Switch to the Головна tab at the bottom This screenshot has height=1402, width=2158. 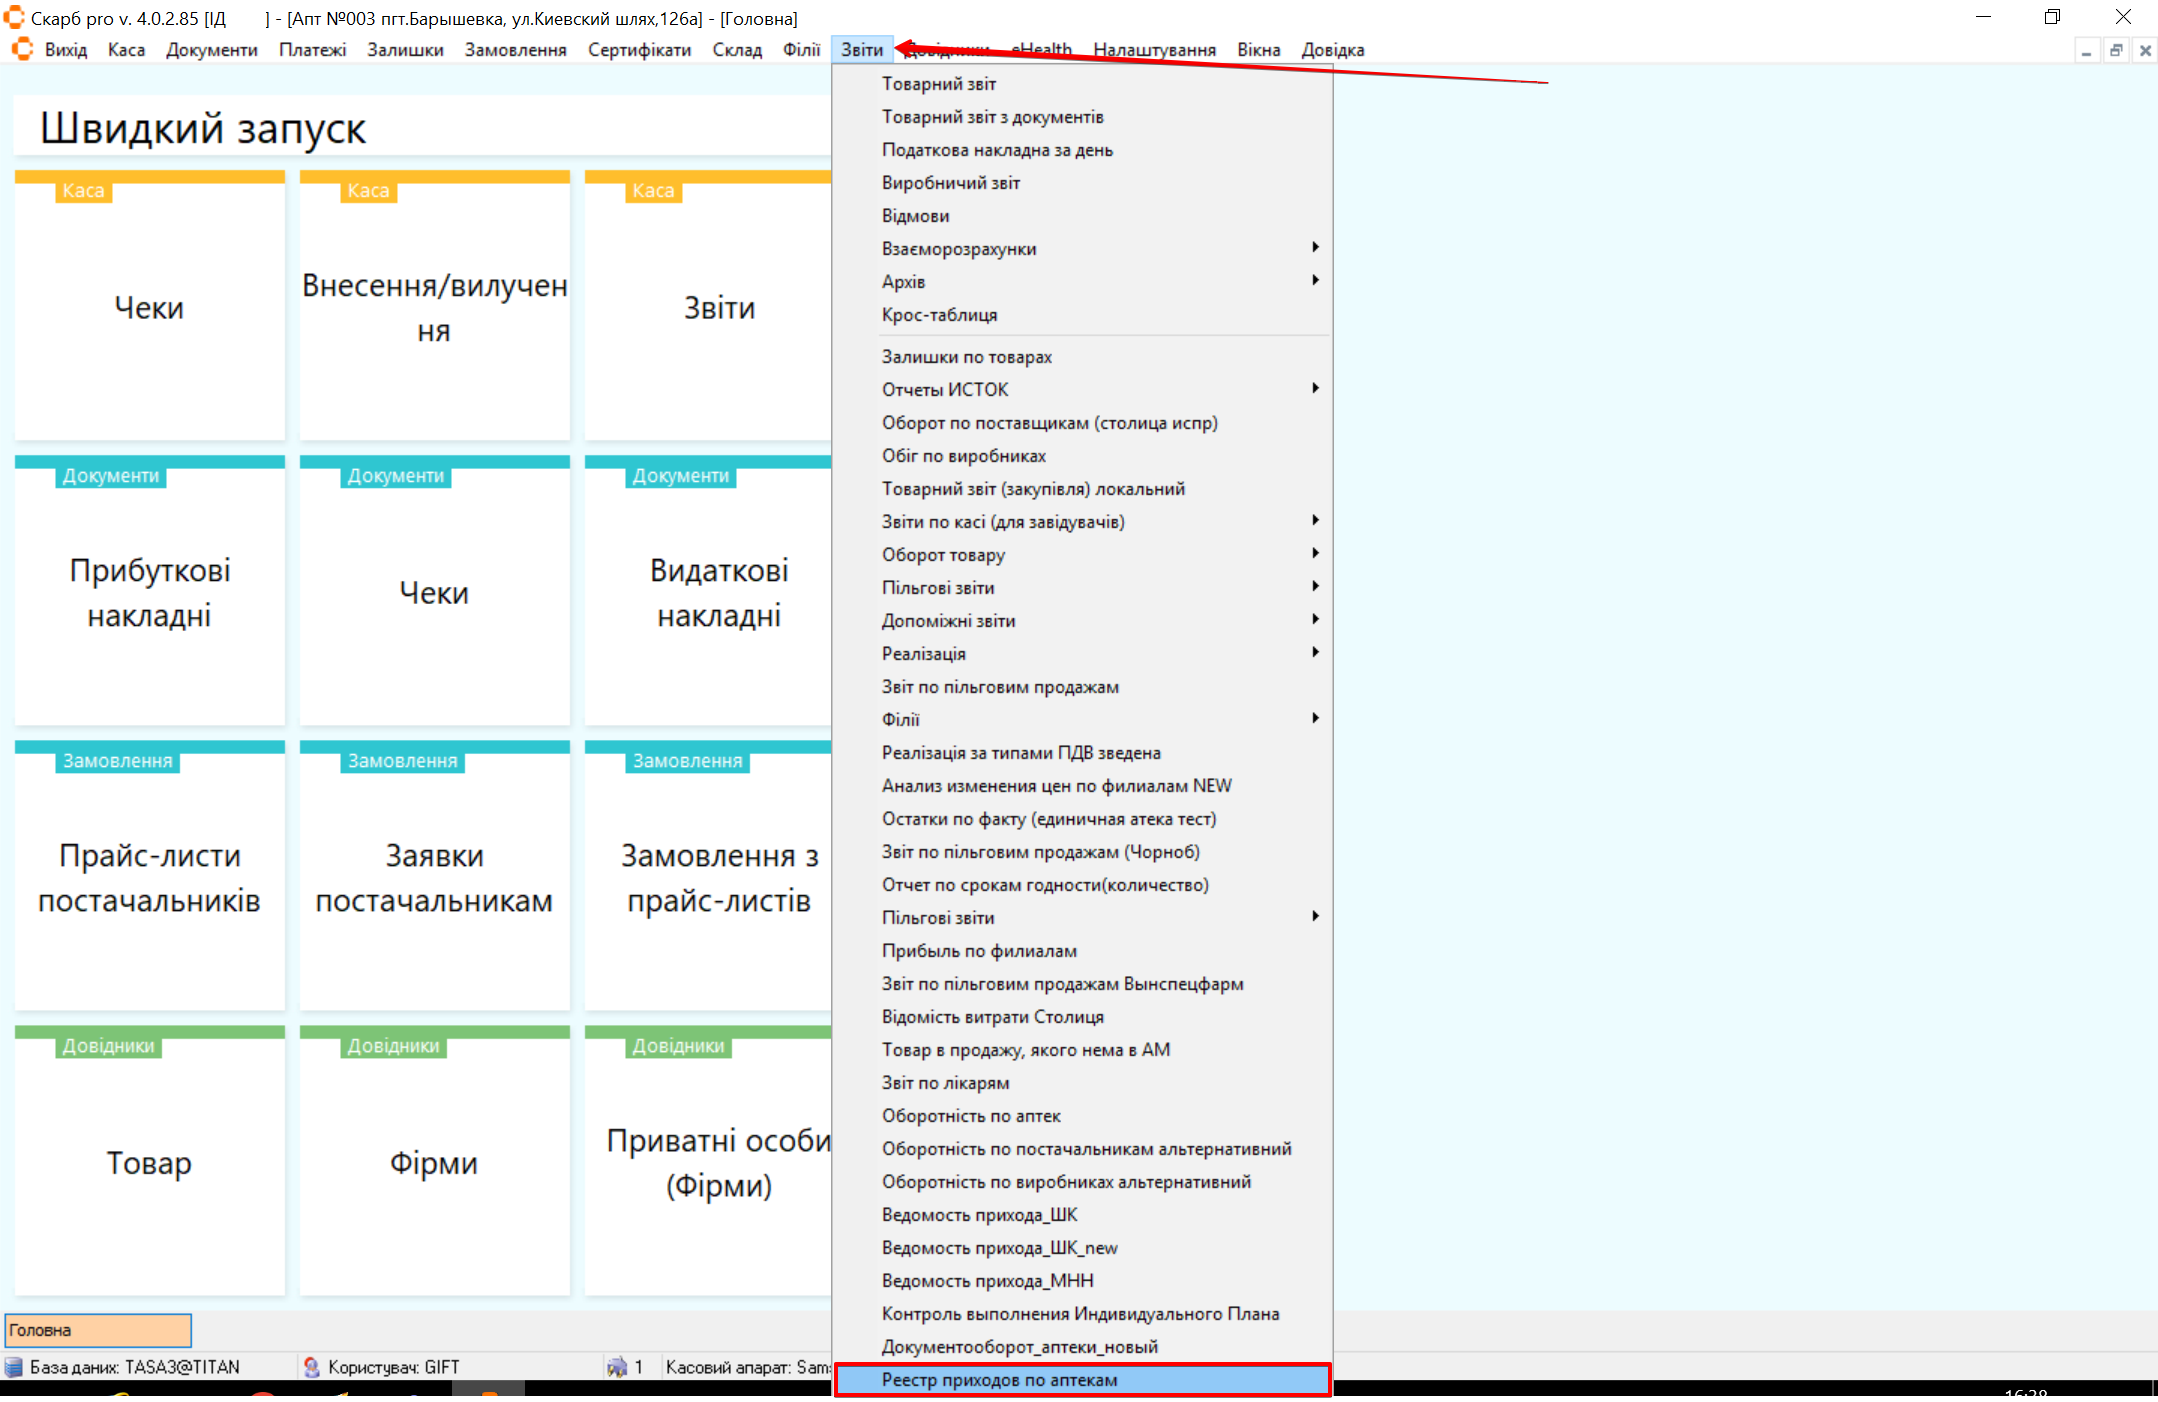pyautogui.click(x=98, y=1330)
